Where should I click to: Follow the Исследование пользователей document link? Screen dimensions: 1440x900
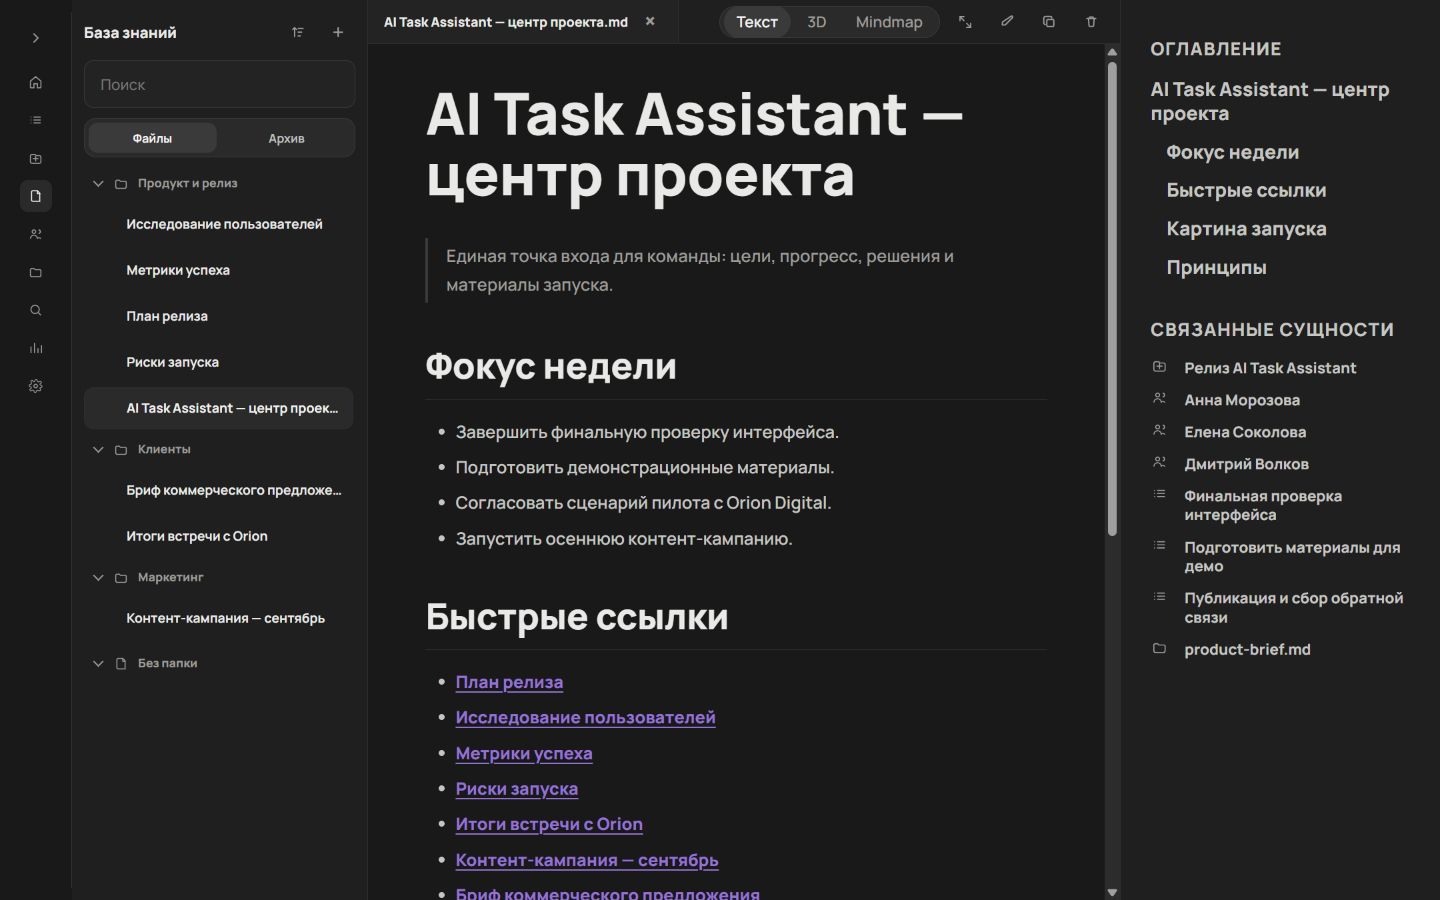(585, 717)
